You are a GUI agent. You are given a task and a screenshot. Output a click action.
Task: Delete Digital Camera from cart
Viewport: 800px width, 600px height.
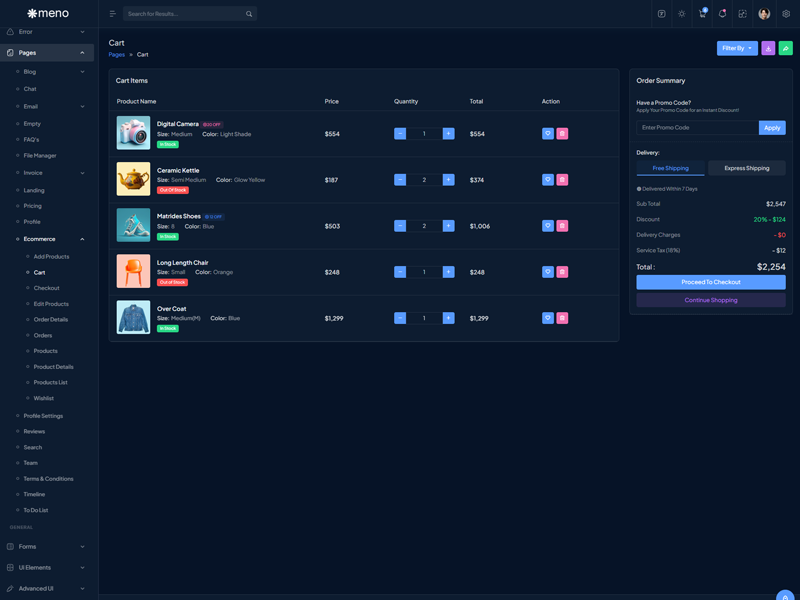pyautogui.click(x=562, y=134)
